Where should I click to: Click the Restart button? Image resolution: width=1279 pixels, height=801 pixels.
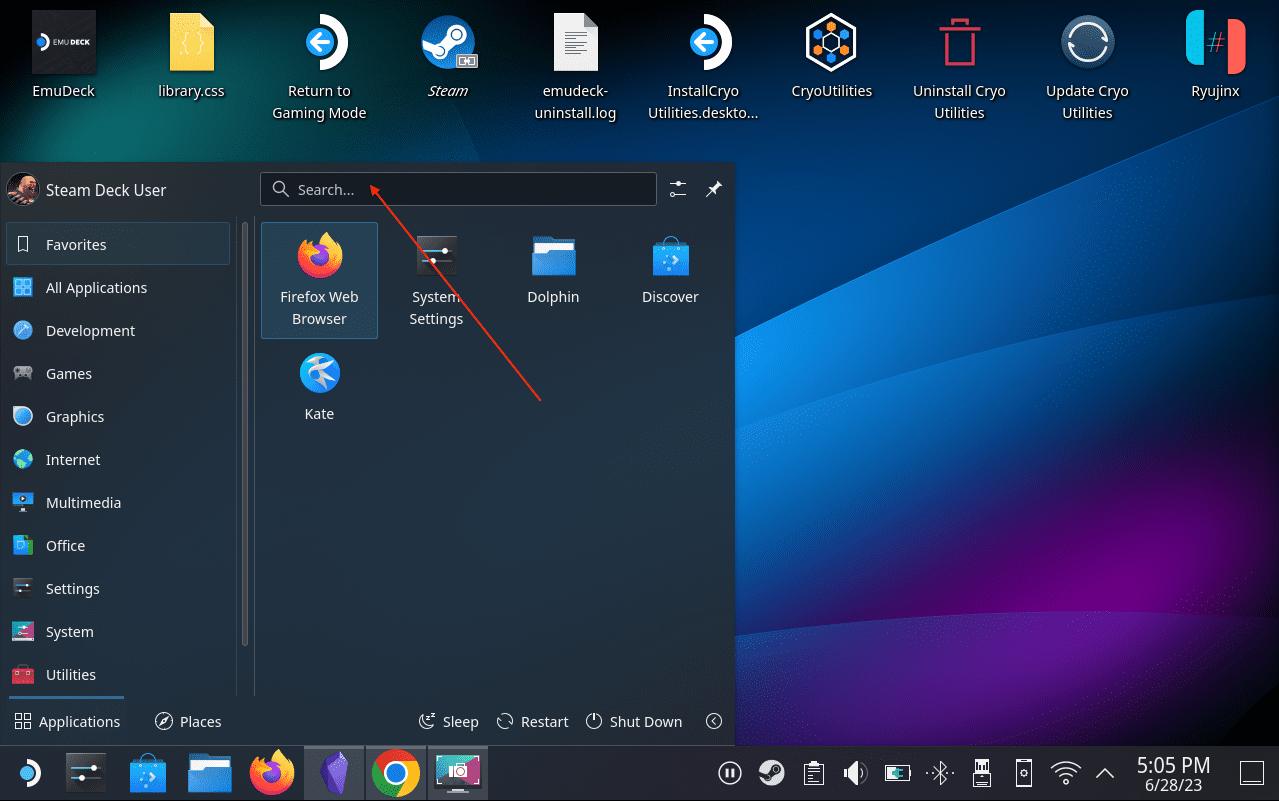tap(532, 721)
